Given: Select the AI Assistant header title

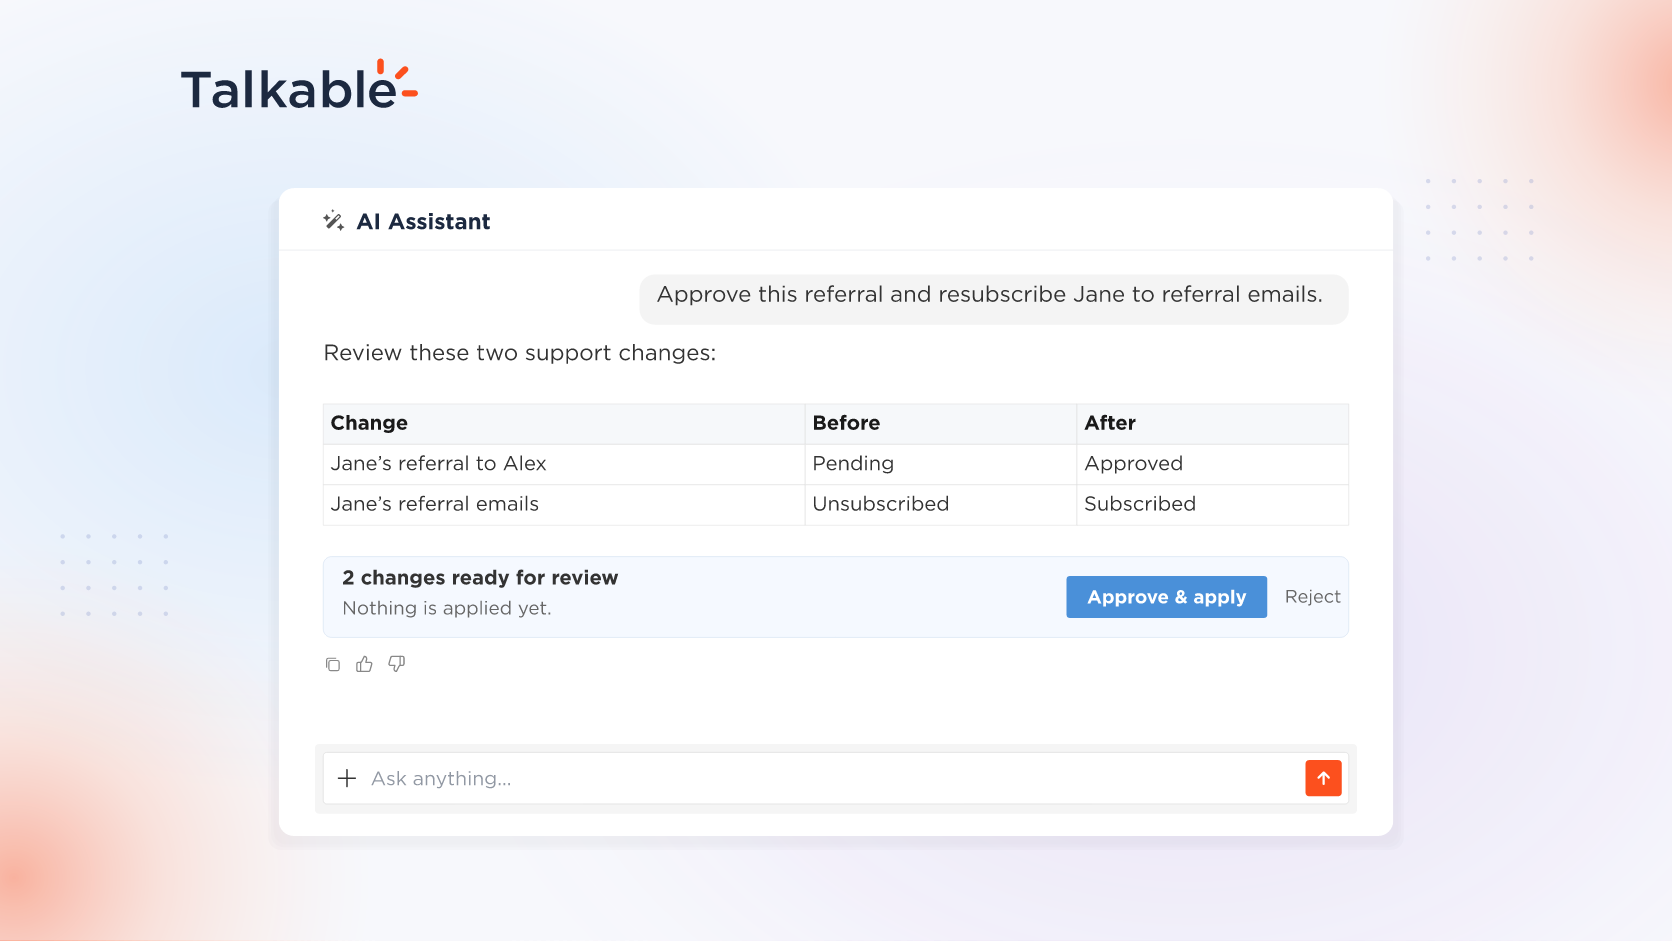Looking at the screenshot, I should pyautogui.click(x=424, y=222).
